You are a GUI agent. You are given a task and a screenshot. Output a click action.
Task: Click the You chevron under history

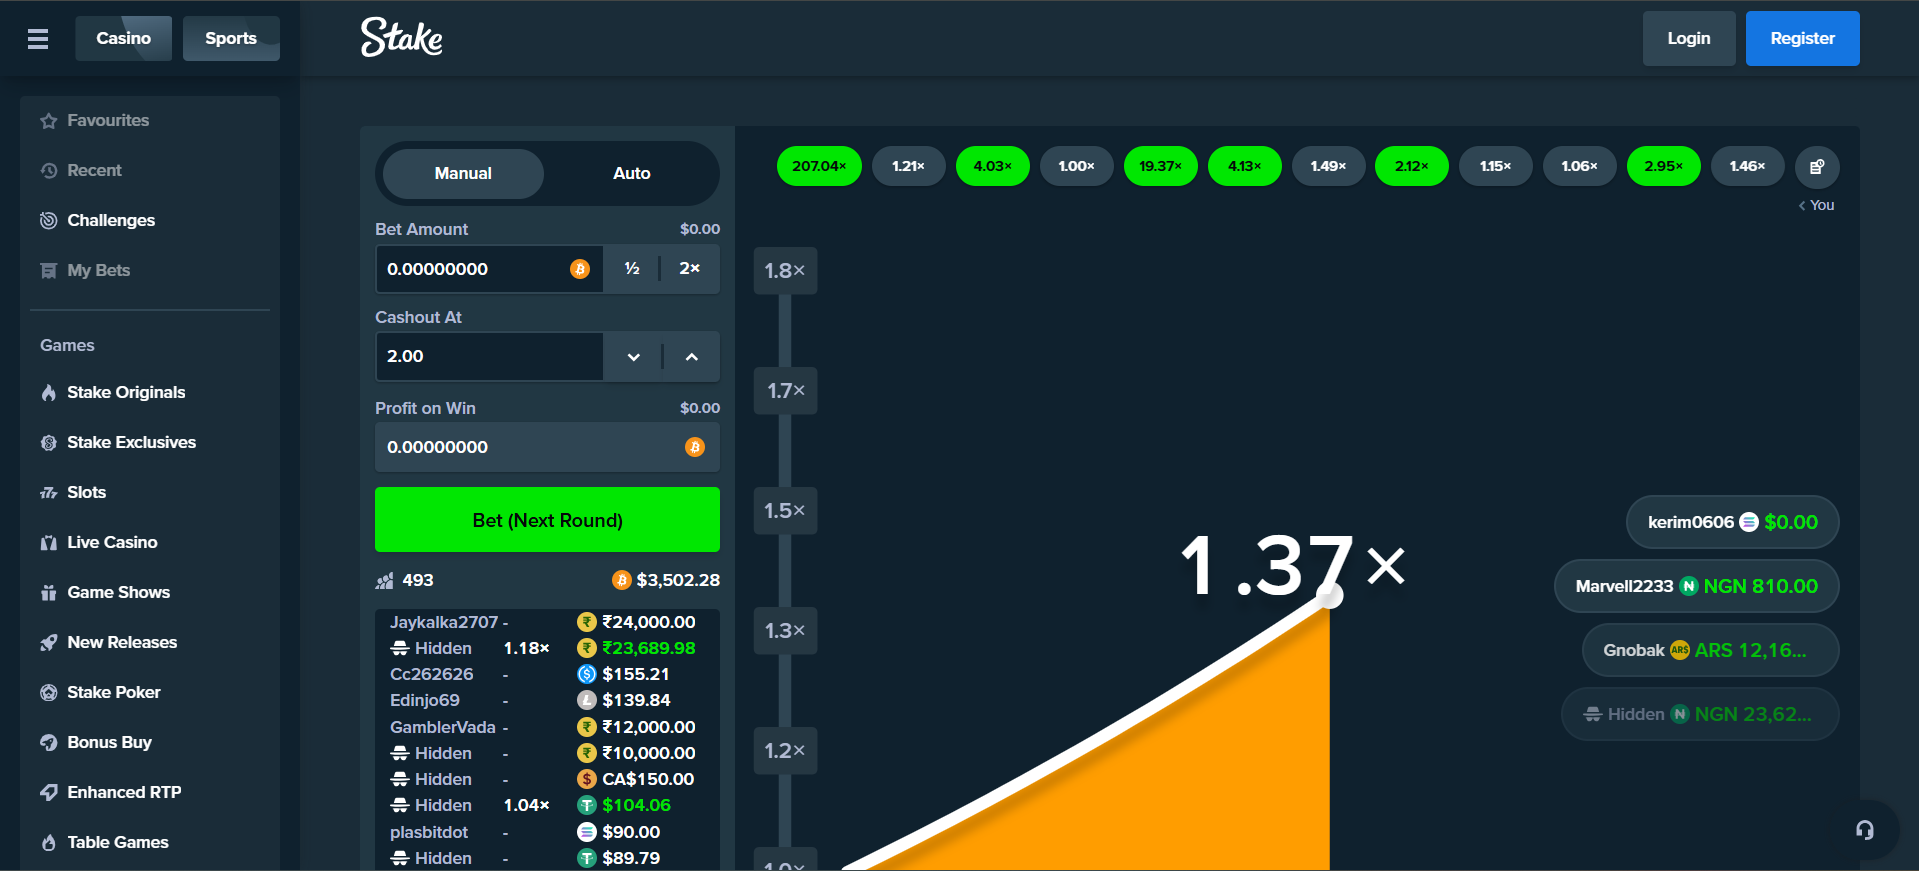[x=1802, y=205]
